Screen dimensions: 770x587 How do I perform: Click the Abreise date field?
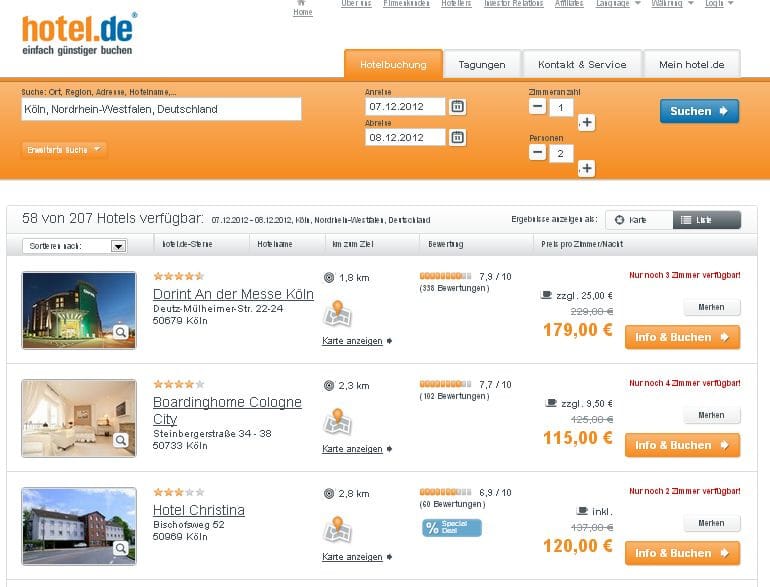[x=405, y=138]
